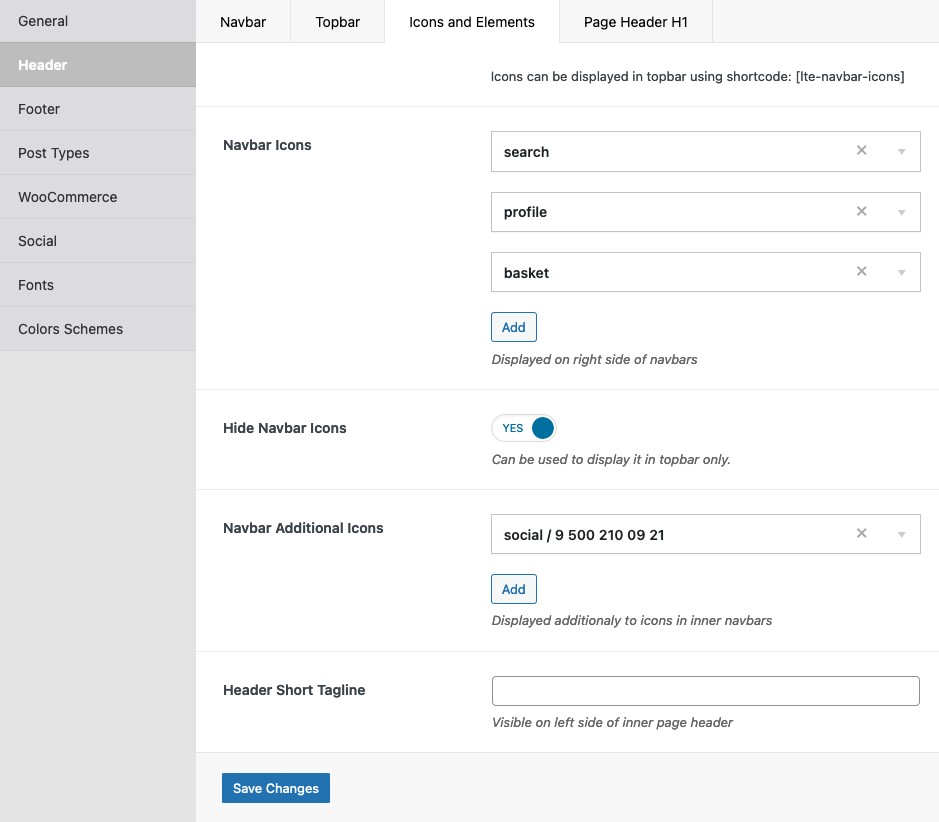Select the Icons and Elements tab

coord(472,22)
